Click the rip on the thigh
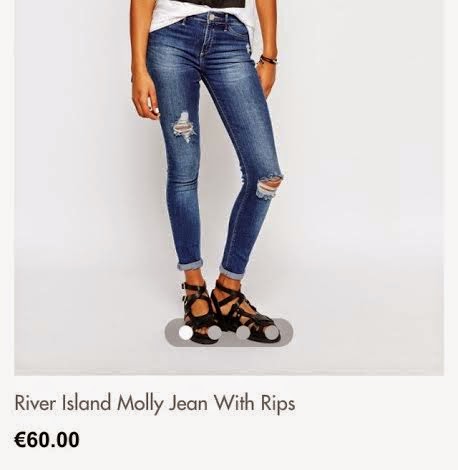Viewport: 458px width, 470px height. (x=184, y=128)
